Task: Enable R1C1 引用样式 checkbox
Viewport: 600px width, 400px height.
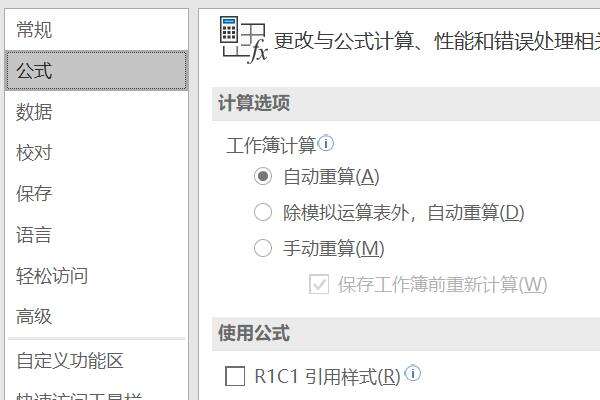Action: click(235, 376)
